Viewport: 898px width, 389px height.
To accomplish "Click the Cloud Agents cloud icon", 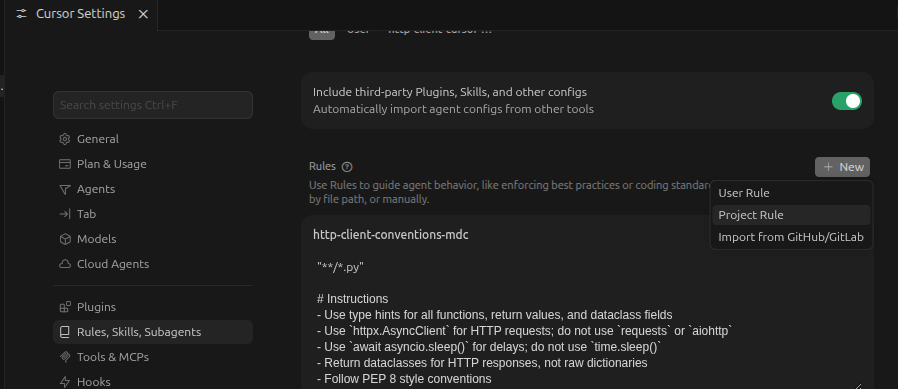I will click(x=65, y=264).
